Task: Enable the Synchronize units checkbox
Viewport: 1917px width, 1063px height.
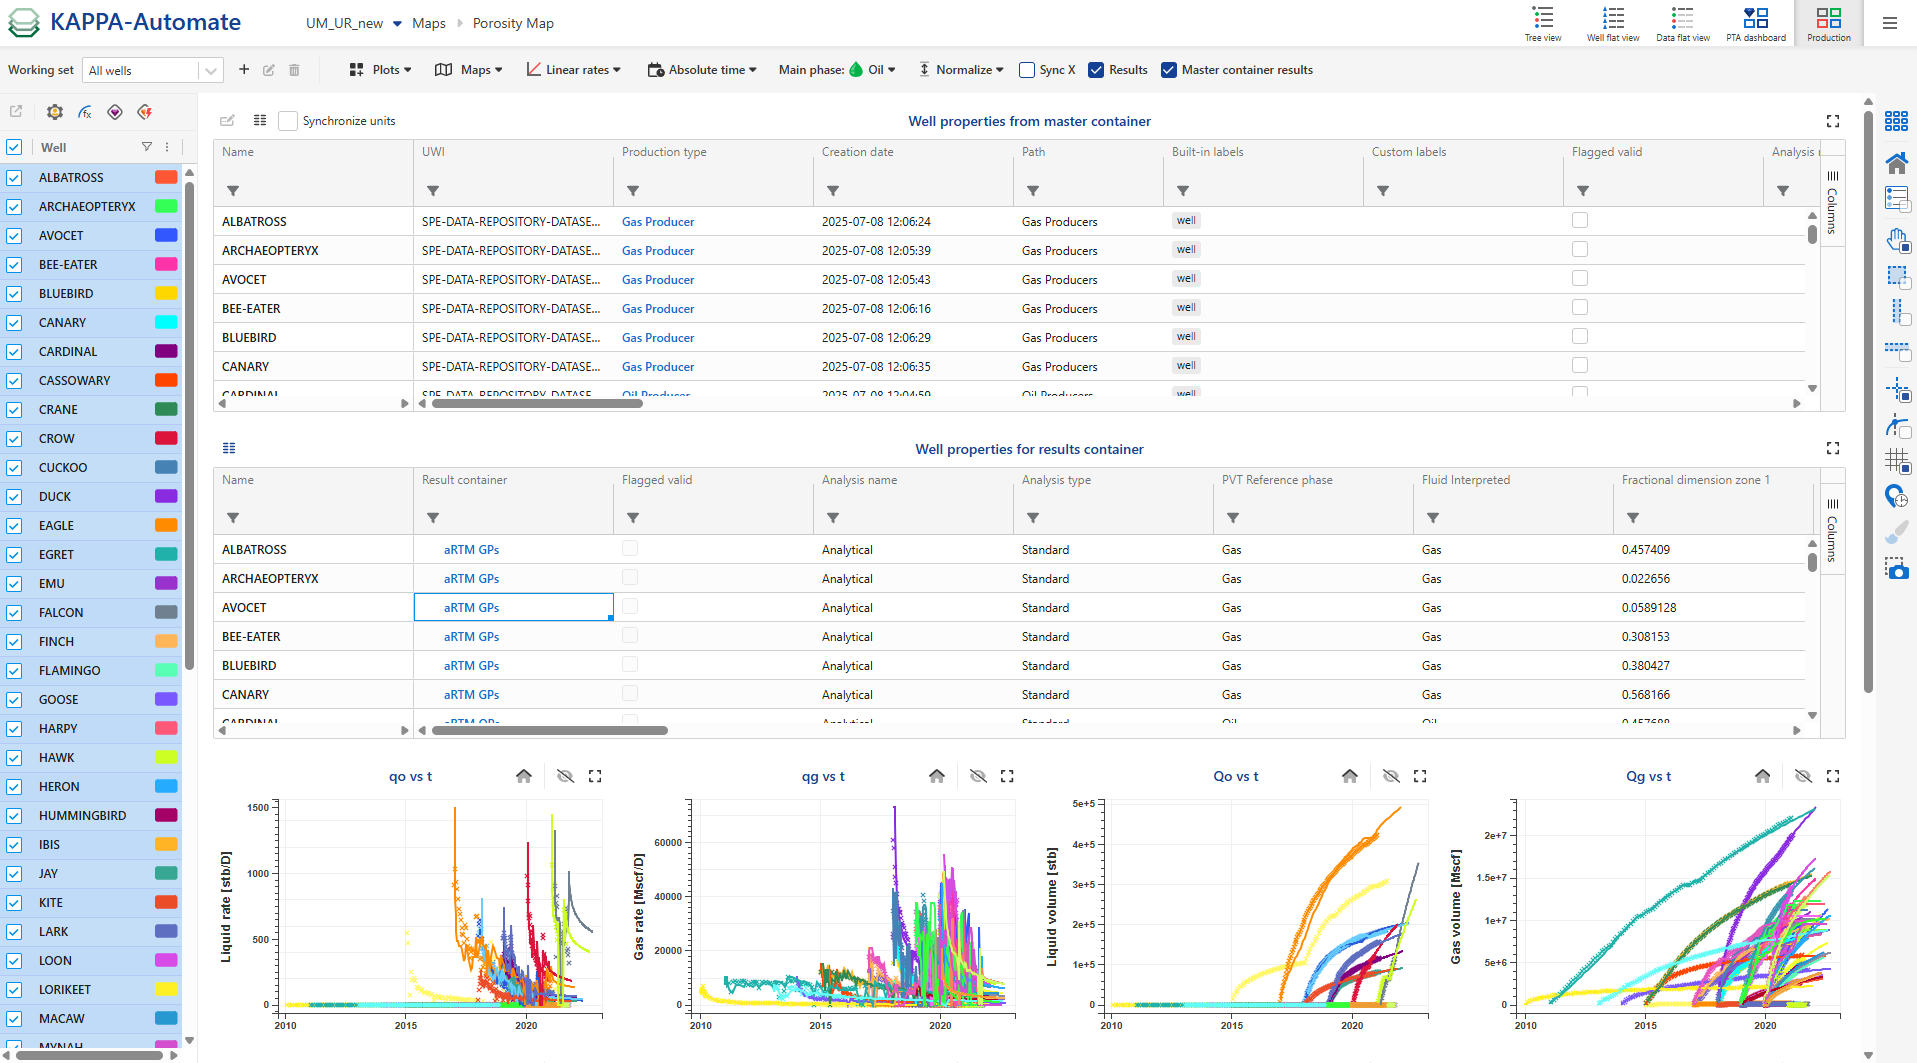Action: point(287,120)
